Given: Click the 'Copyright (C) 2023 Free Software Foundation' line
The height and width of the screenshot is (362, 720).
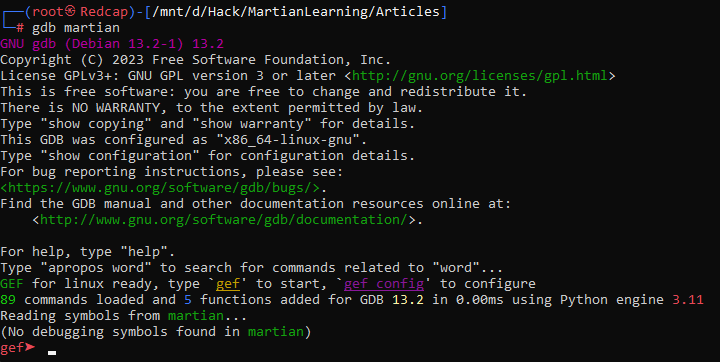Looking at the screenshot, I should pos(195,60).
